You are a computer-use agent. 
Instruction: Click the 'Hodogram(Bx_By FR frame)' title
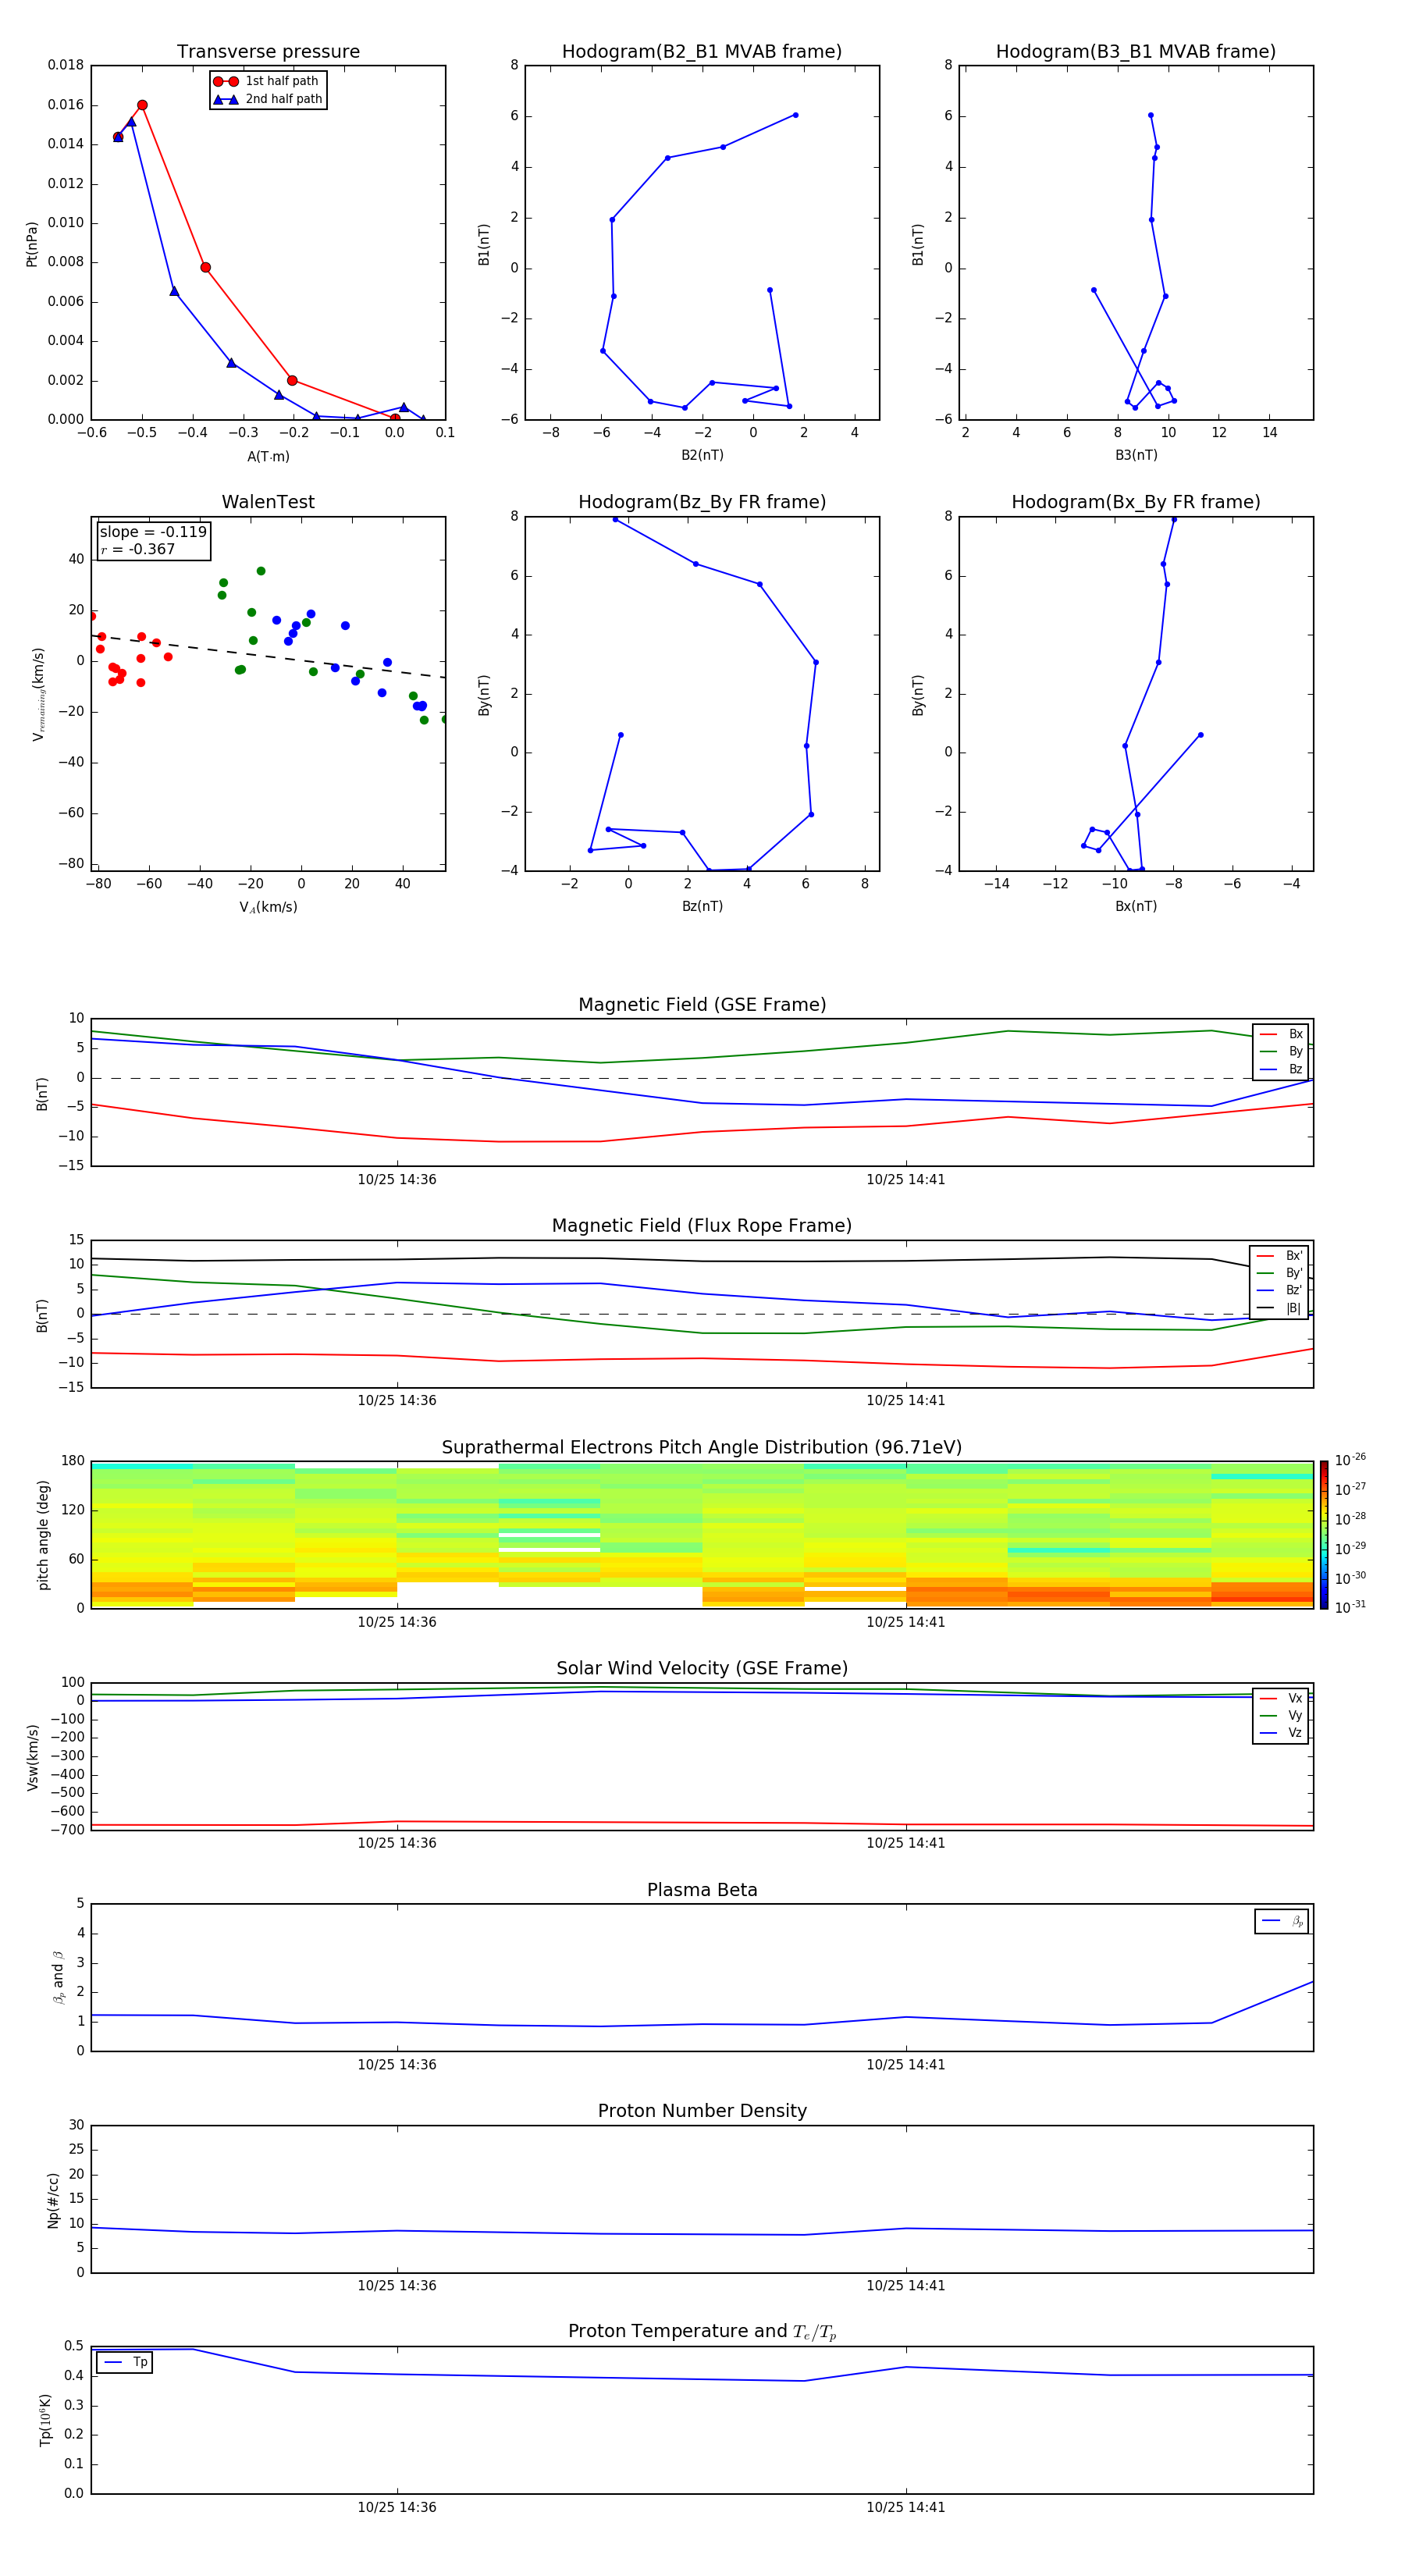[1136, 502]
